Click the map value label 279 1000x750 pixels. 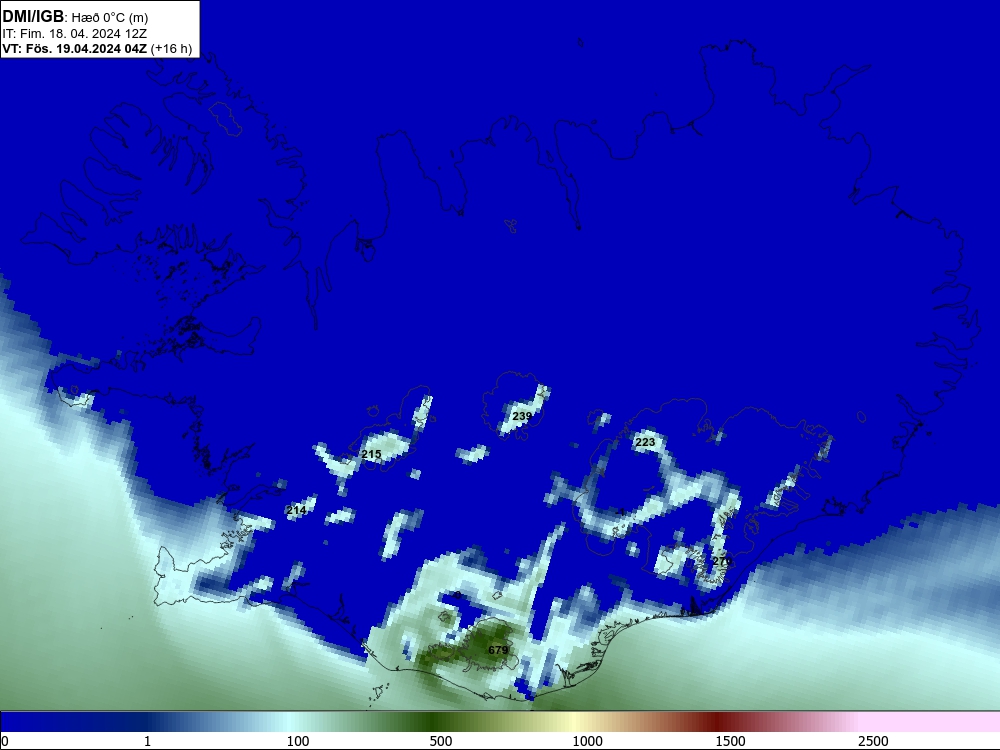tap(722, 561)
